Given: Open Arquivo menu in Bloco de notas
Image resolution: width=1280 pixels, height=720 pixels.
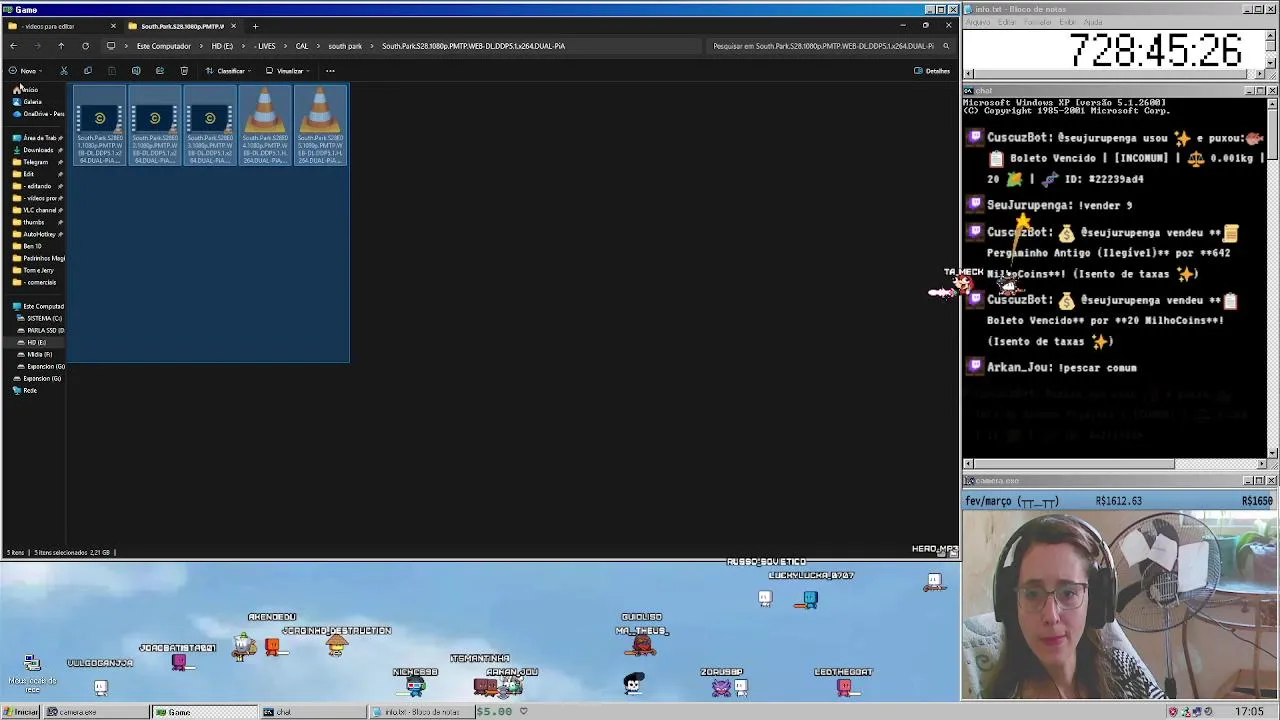Looking at the screenshot, I should click(x=977, y=22).
